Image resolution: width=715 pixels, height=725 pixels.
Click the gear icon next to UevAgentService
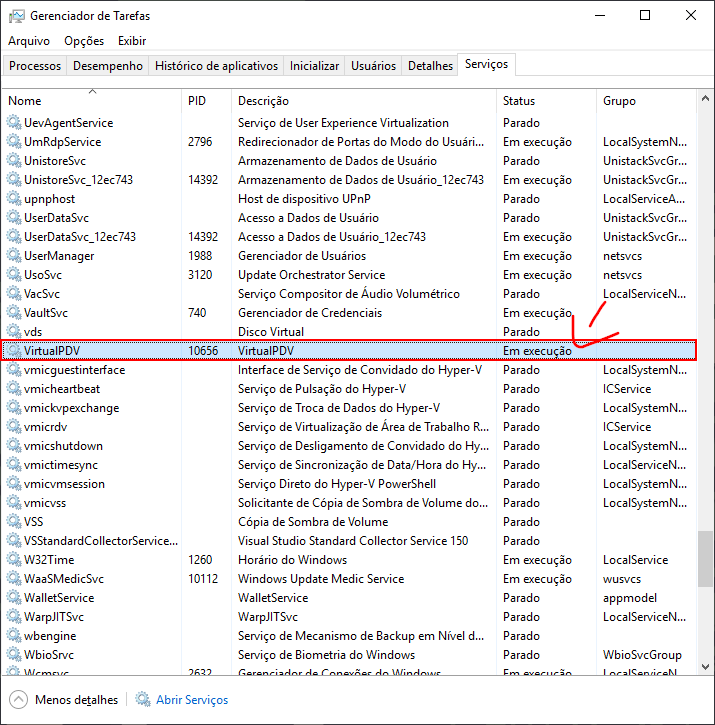(14, 123)
